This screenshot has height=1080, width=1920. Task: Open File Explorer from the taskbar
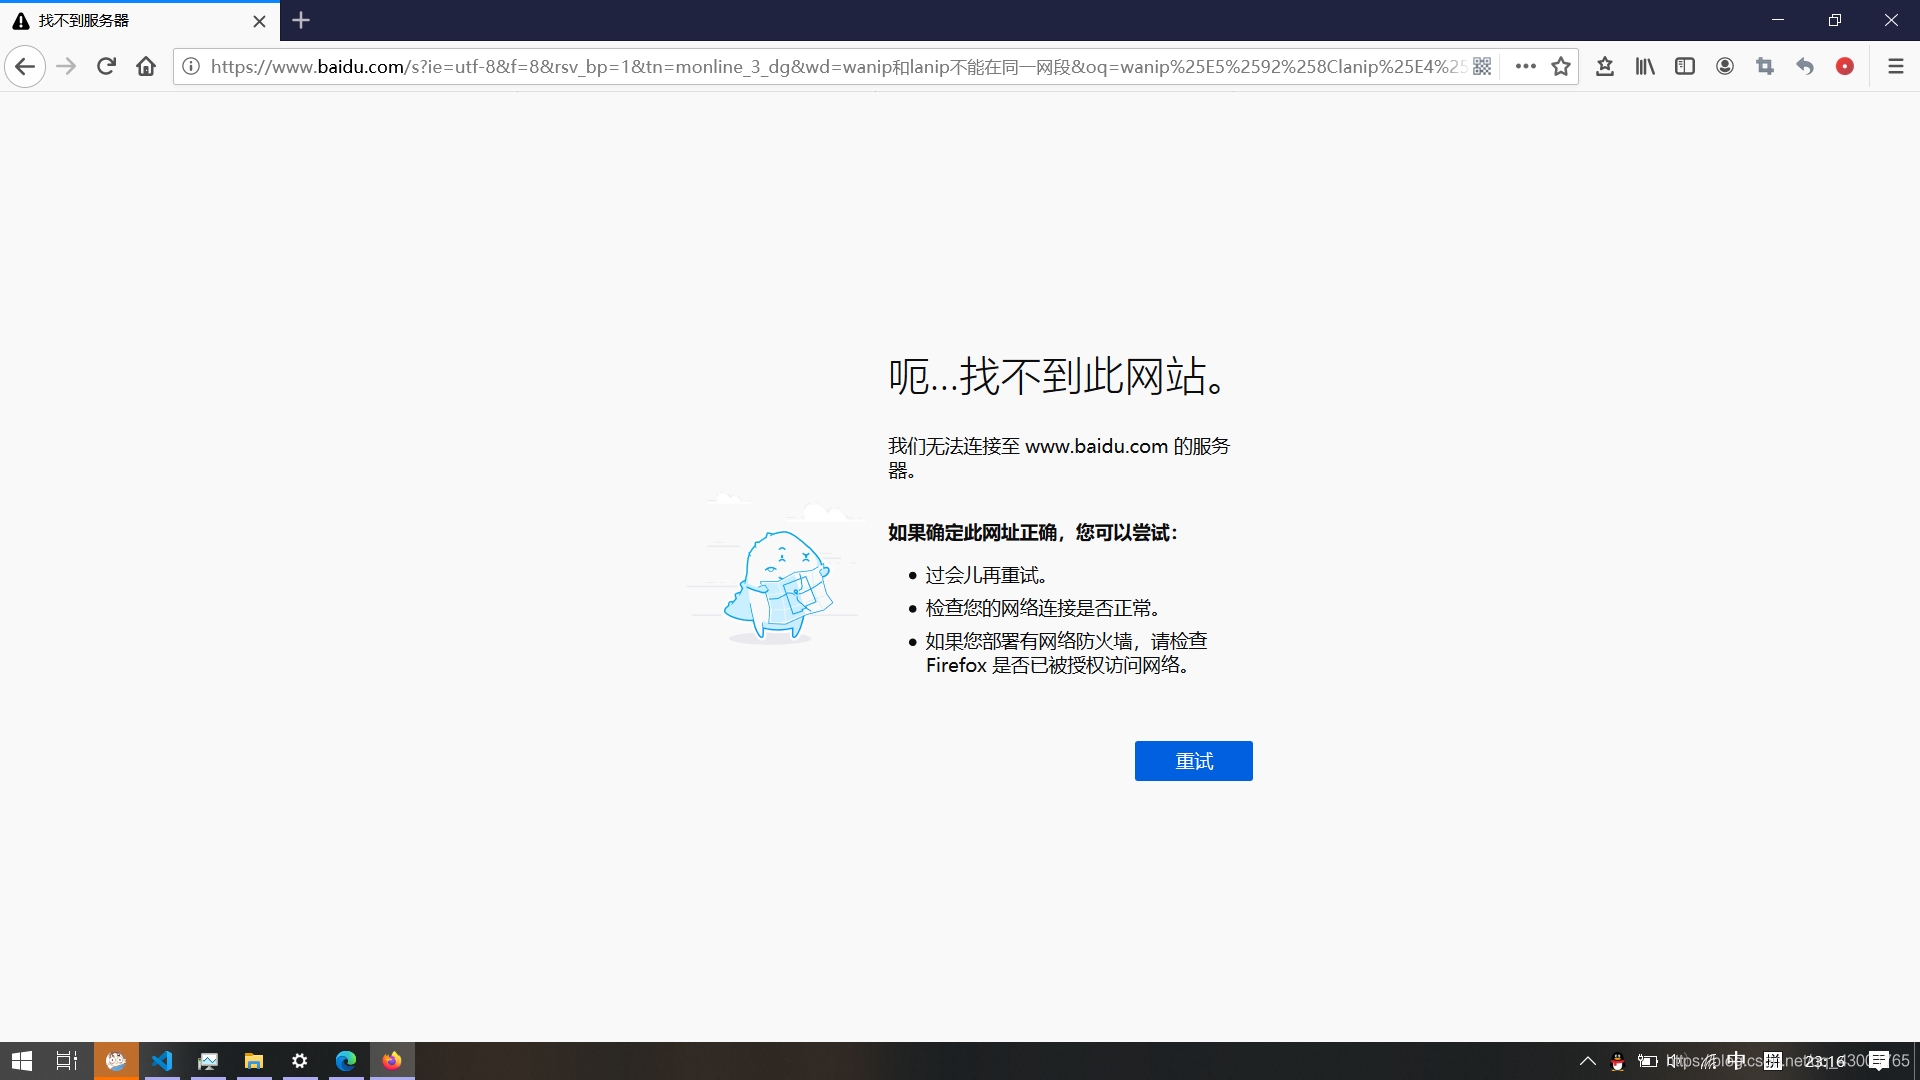(x=254, y=1061)
